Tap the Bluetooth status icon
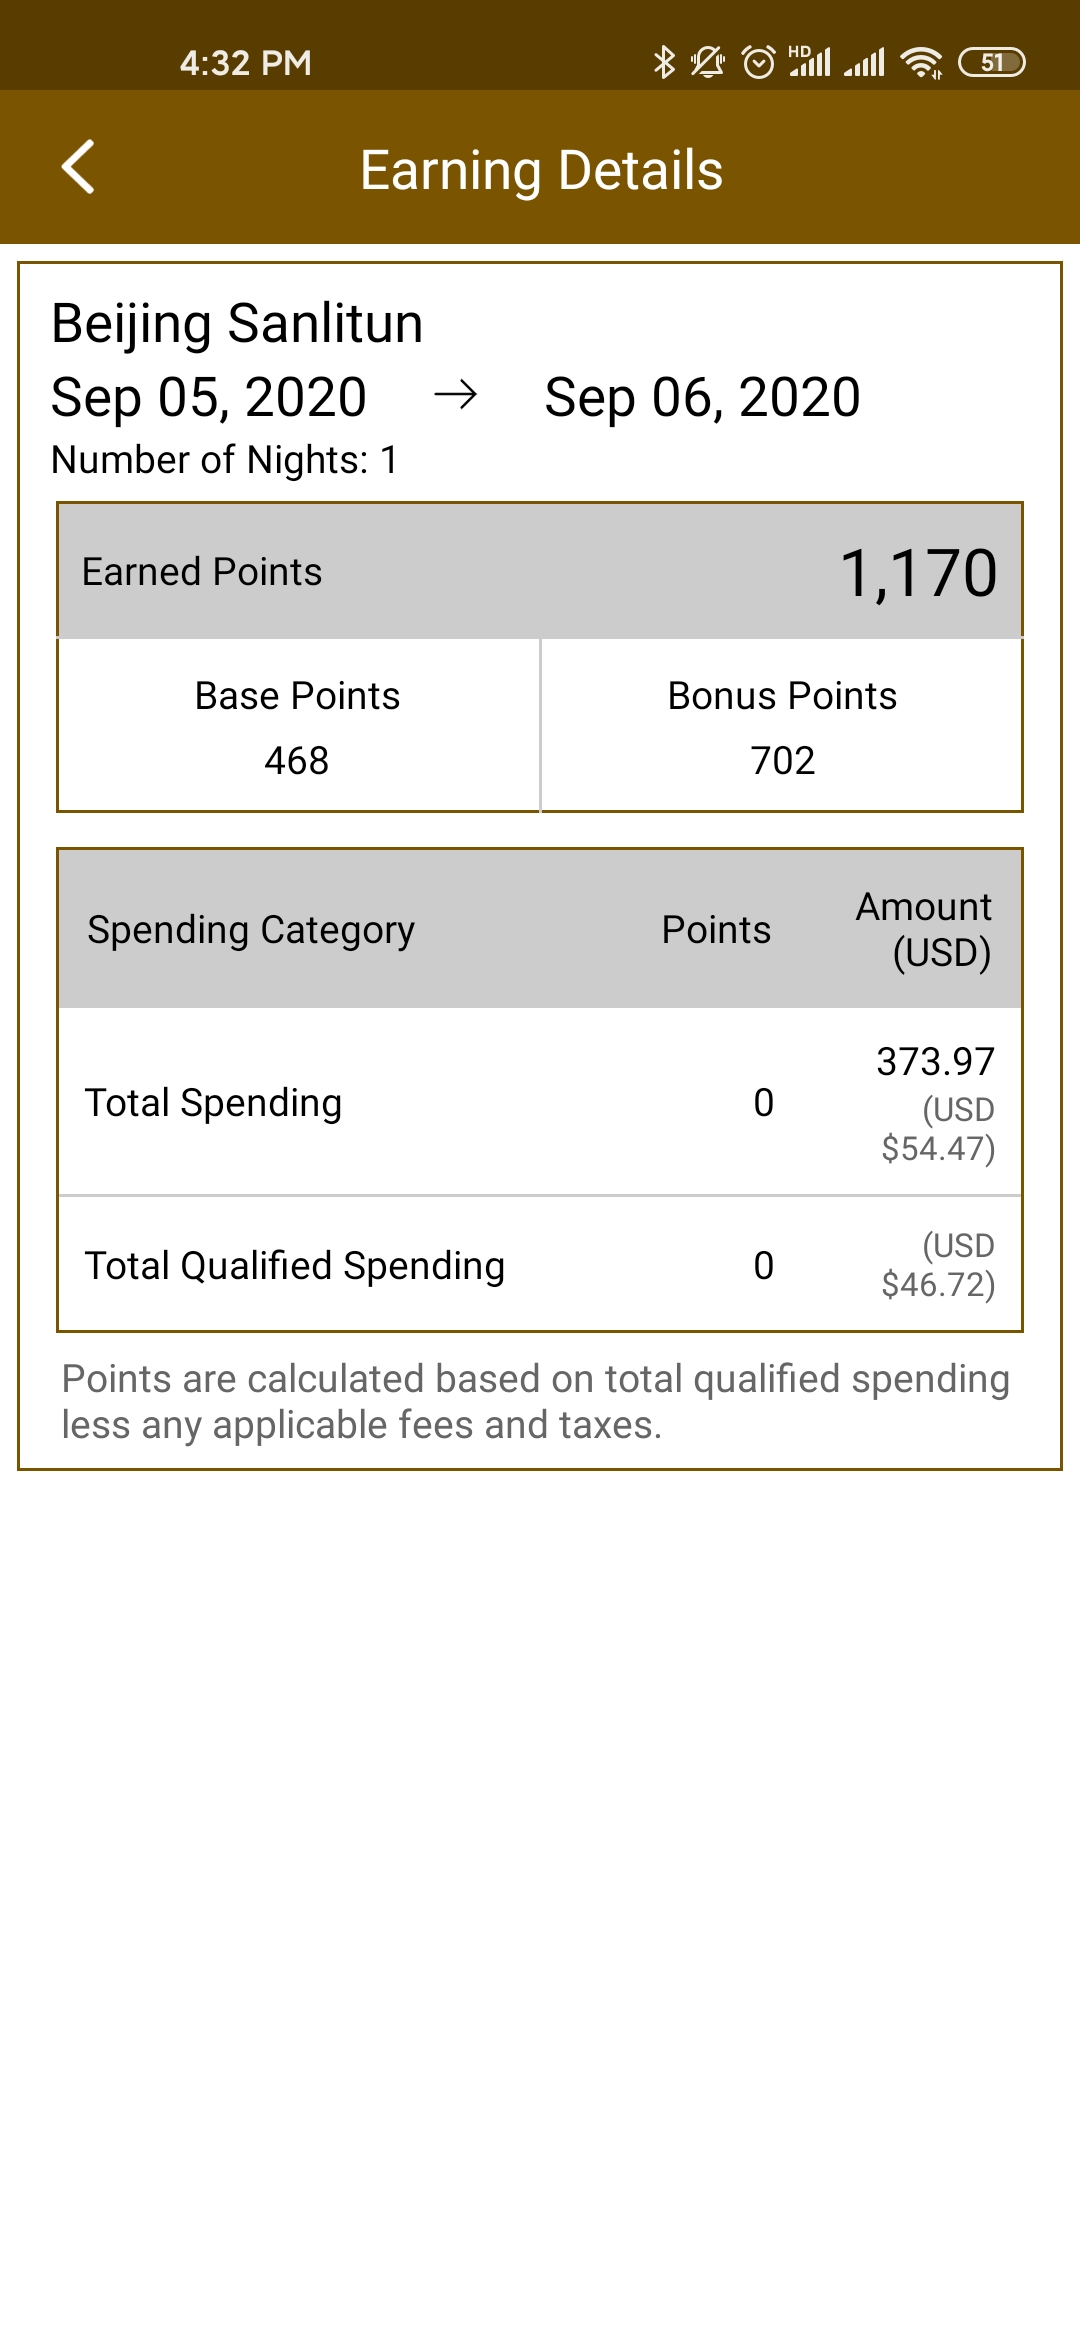The width and height of the screenshot is (1080, 2340). coord(664,62)
